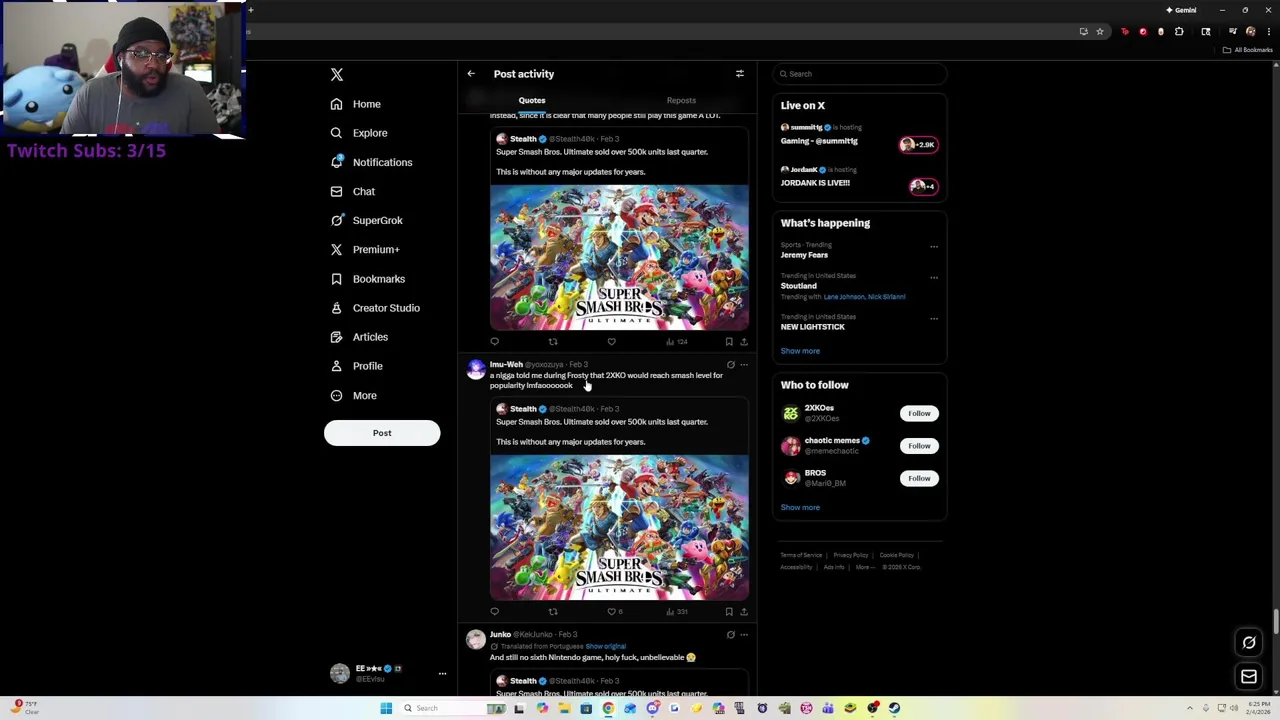View analytics of the first quote post

[677, 342]
